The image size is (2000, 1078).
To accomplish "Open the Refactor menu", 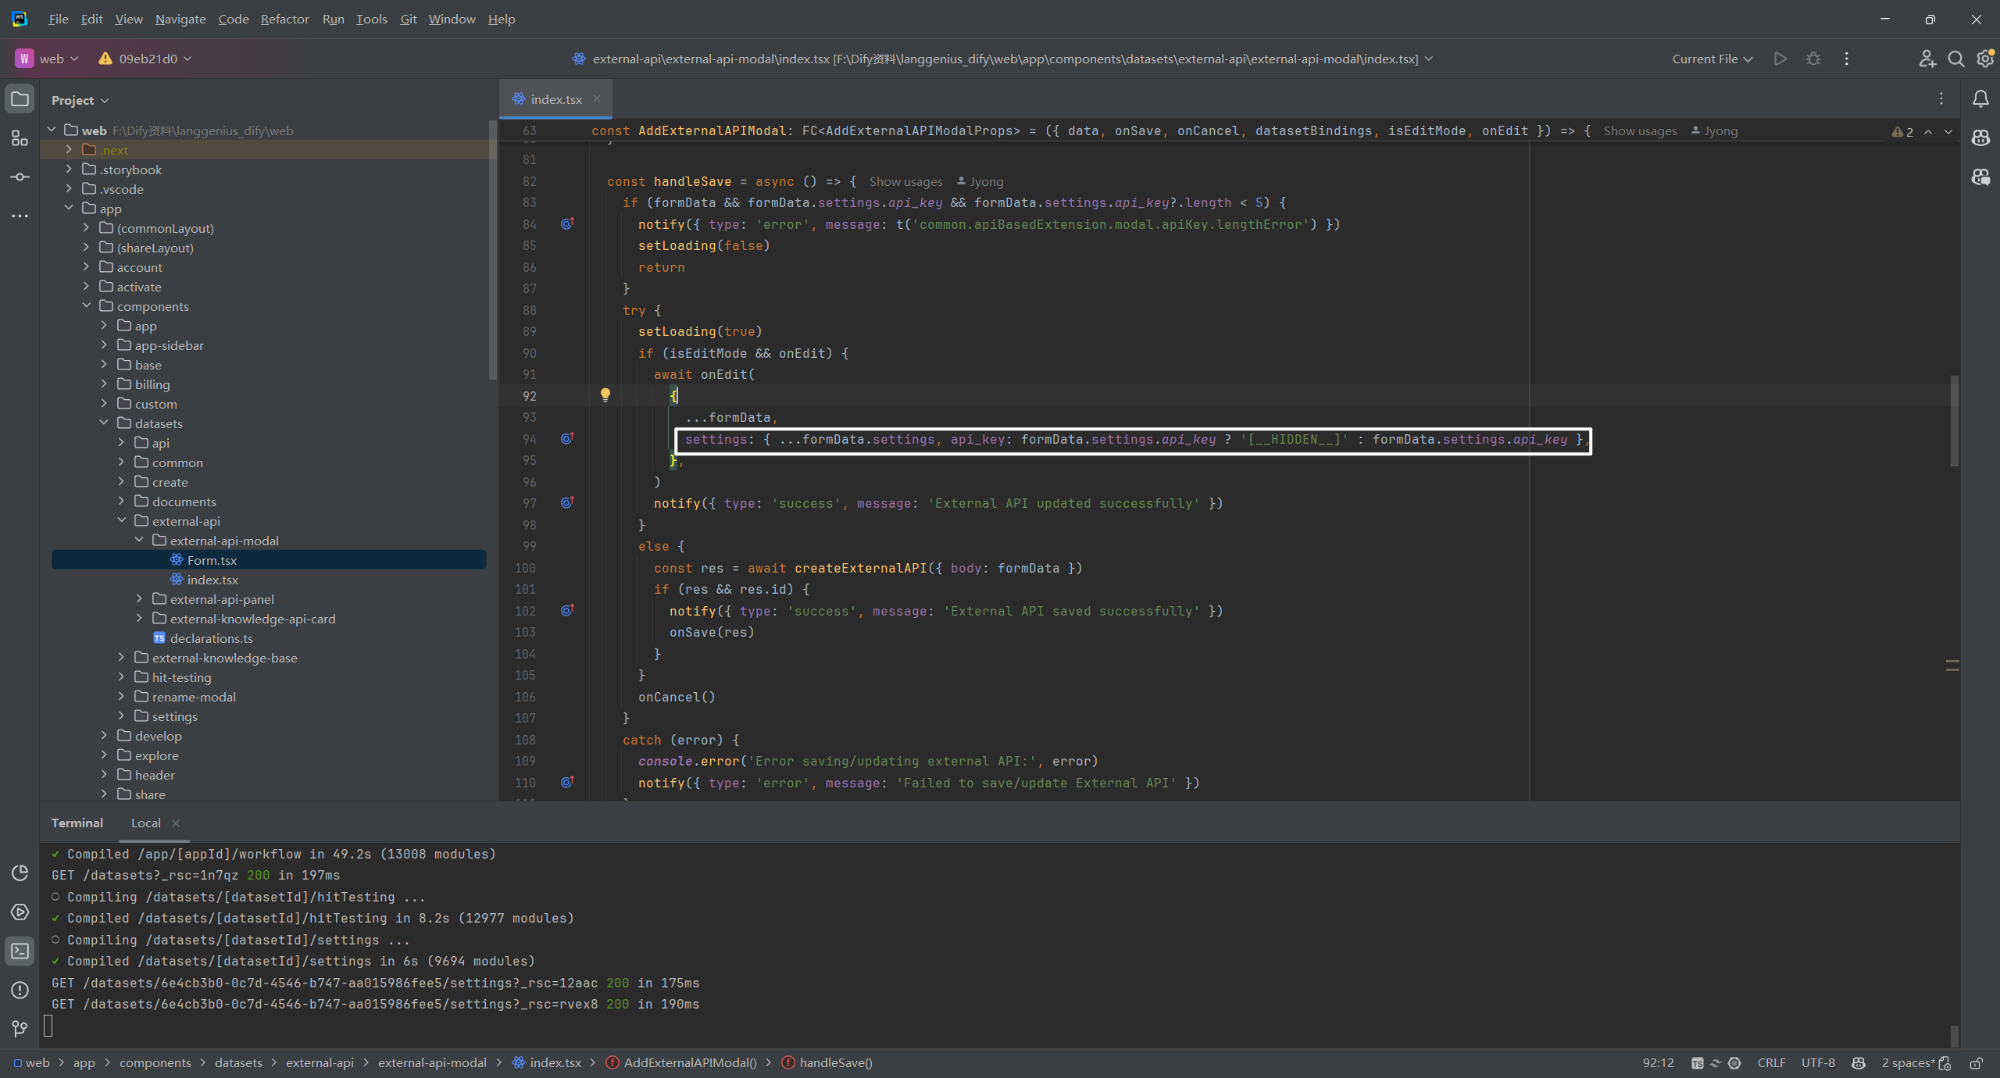I will (284, 18).
